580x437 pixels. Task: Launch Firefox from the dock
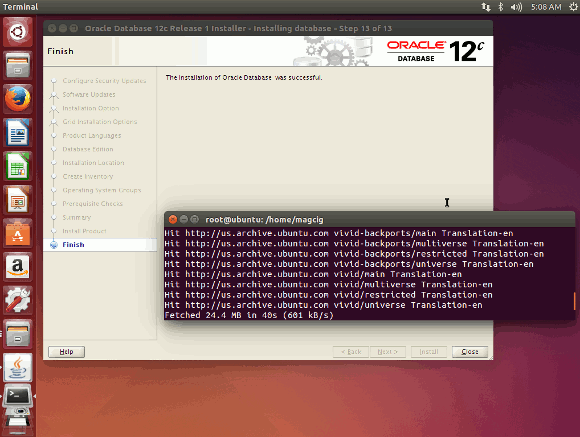[18, 99]
